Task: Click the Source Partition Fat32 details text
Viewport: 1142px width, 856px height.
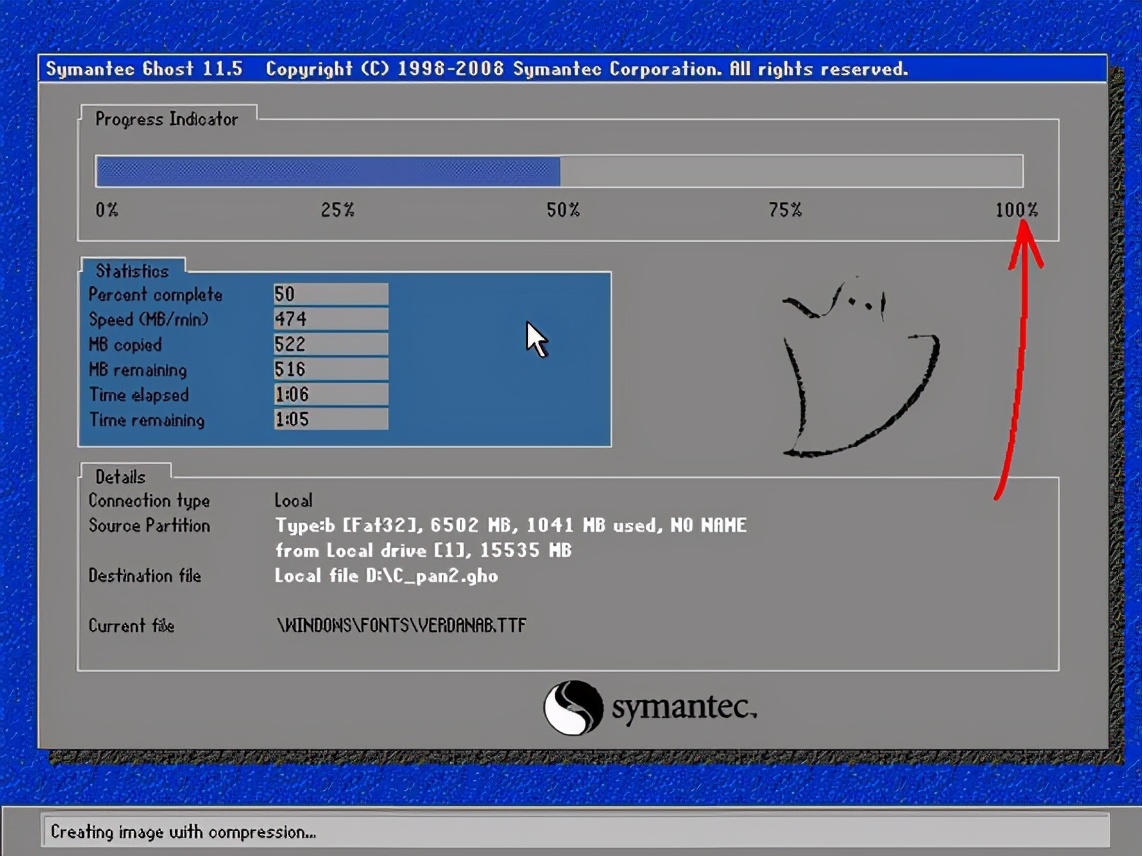Action: click(x=510, y=525)
